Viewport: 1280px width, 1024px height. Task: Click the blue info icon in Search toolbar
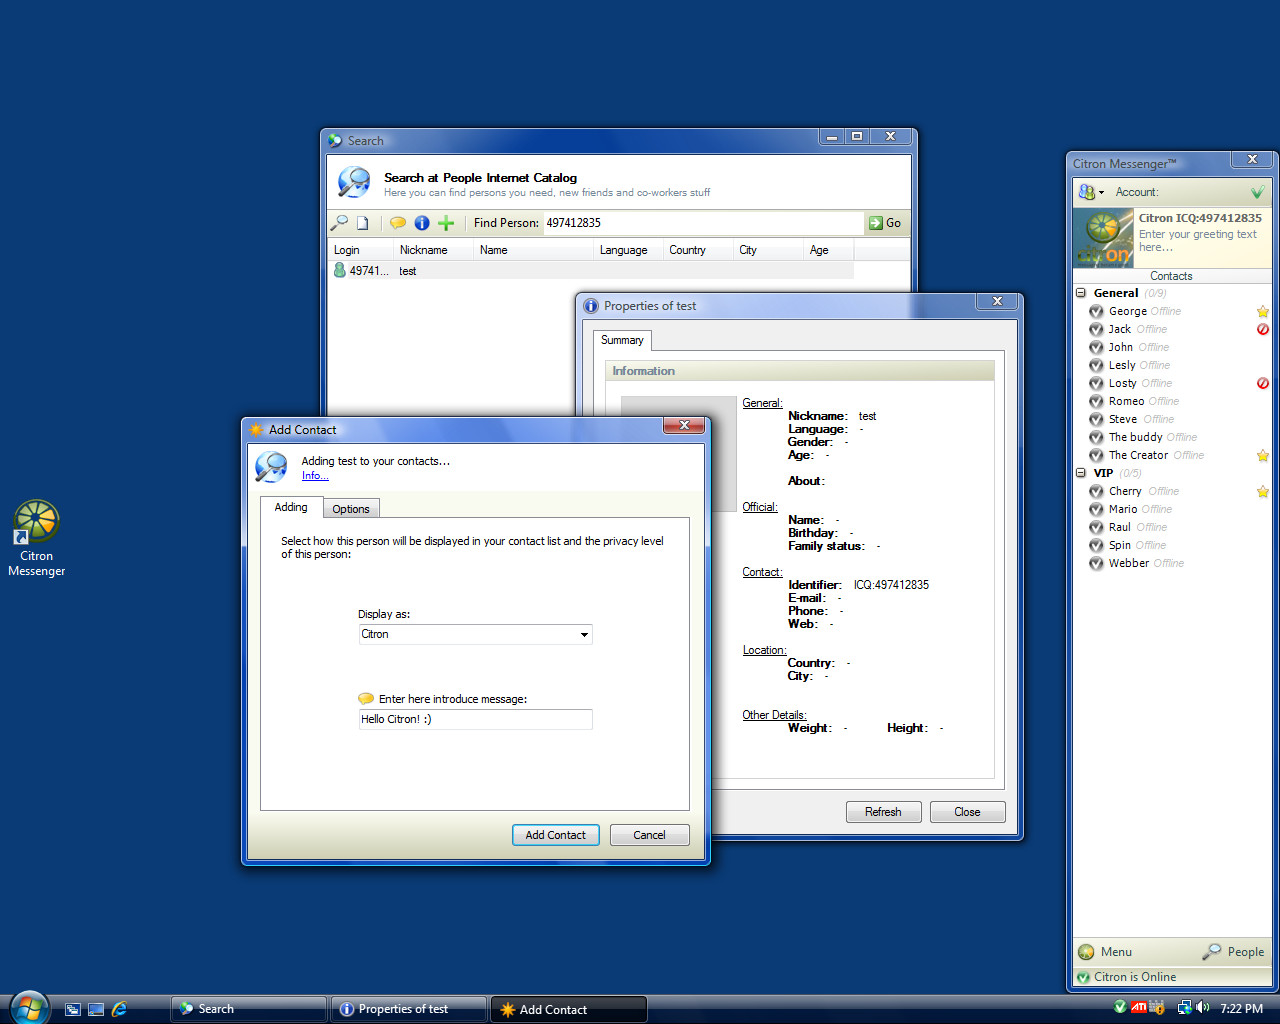422,223
